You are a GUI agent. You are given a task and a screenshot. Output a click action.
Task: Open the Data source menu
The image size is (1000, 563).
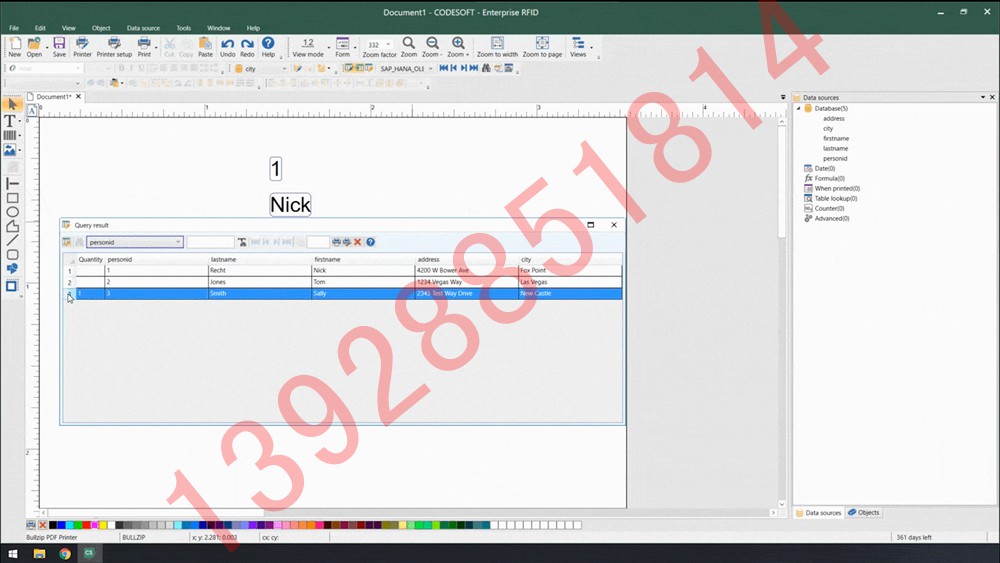coord(143,28)
